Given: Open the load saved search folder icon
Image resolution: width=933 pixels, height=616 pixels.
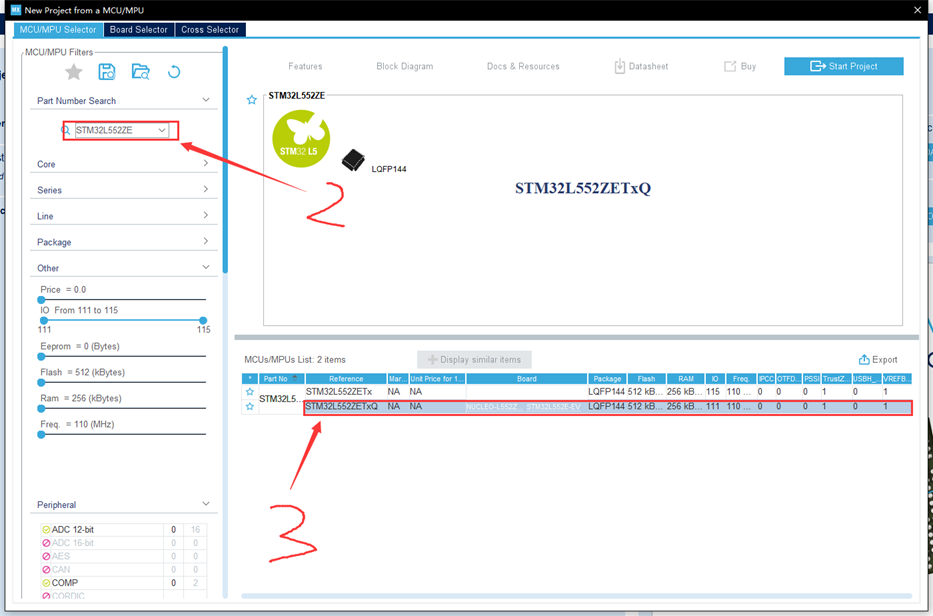Looking at the screenshot, I should click(141, 72).
